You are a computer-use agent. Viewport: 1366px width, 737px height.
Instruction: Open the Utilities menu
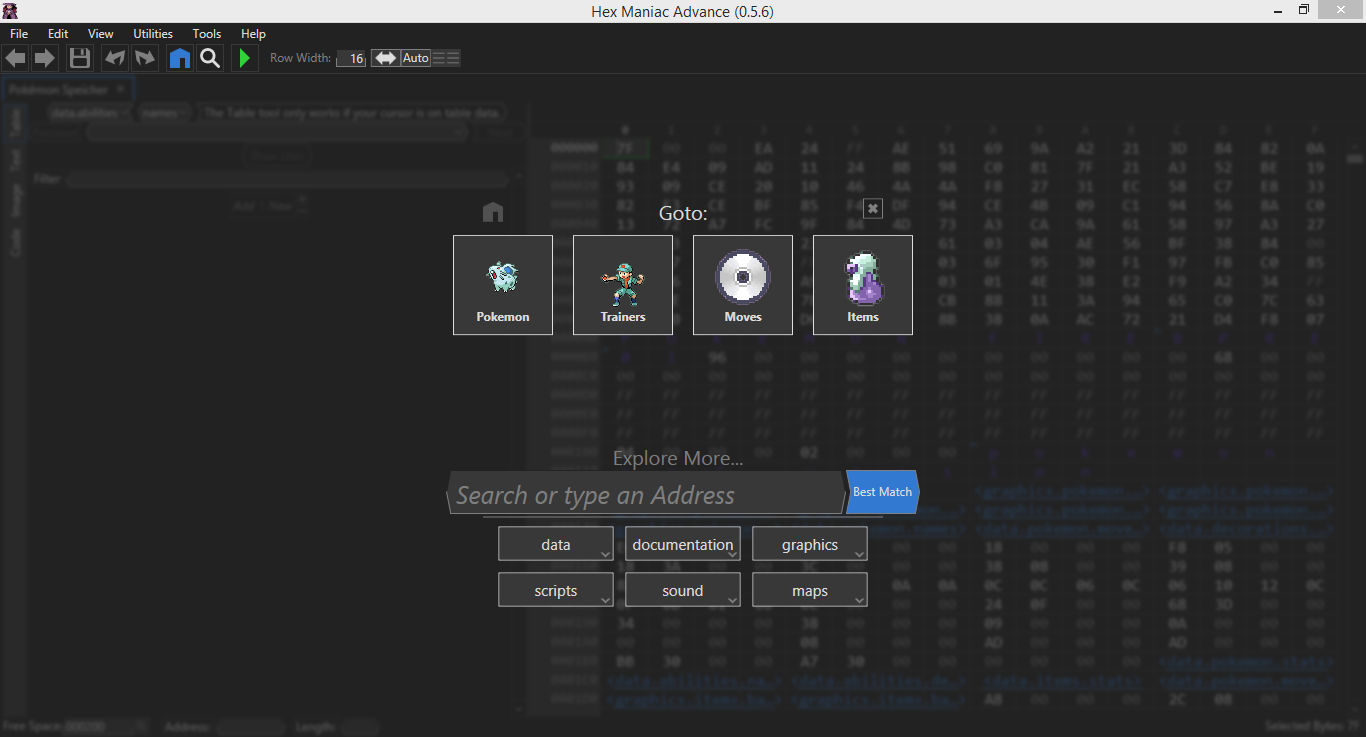153,34
